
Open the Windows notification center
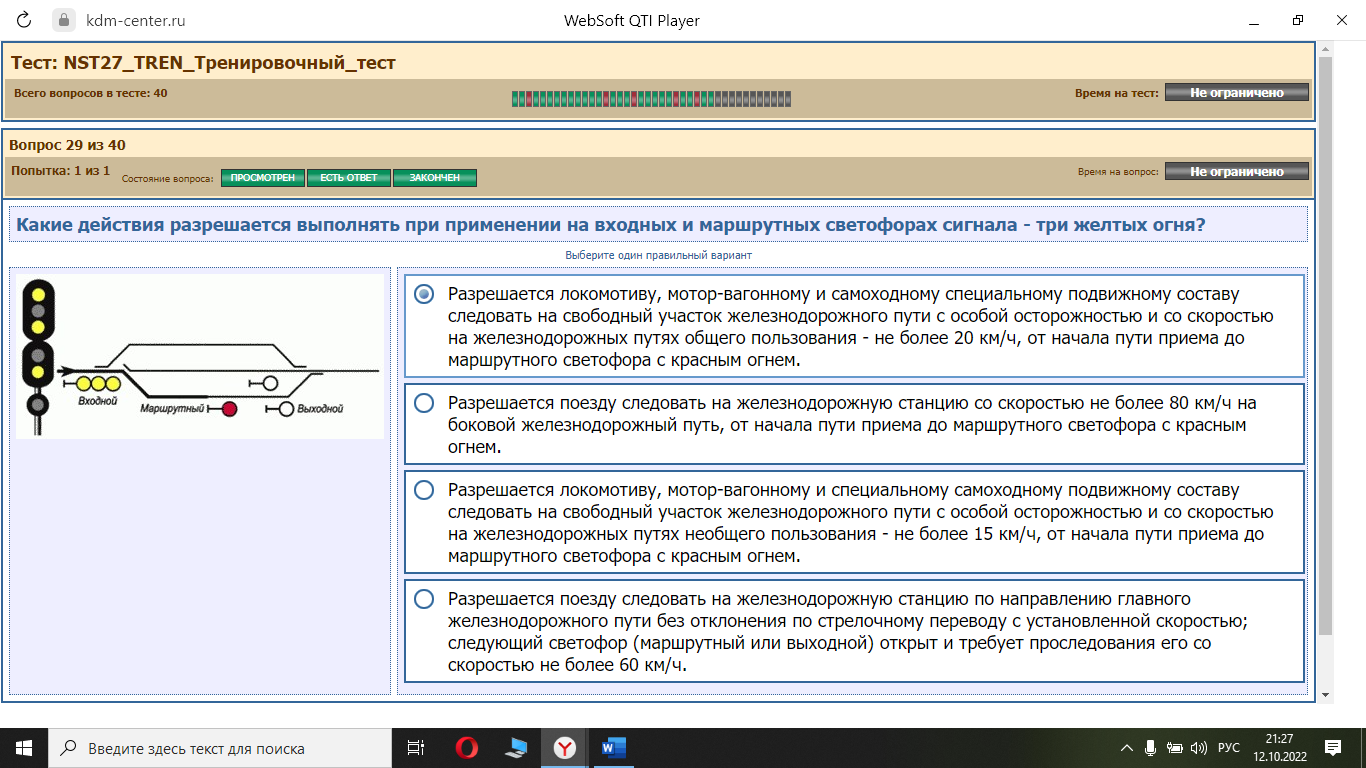1333,747
